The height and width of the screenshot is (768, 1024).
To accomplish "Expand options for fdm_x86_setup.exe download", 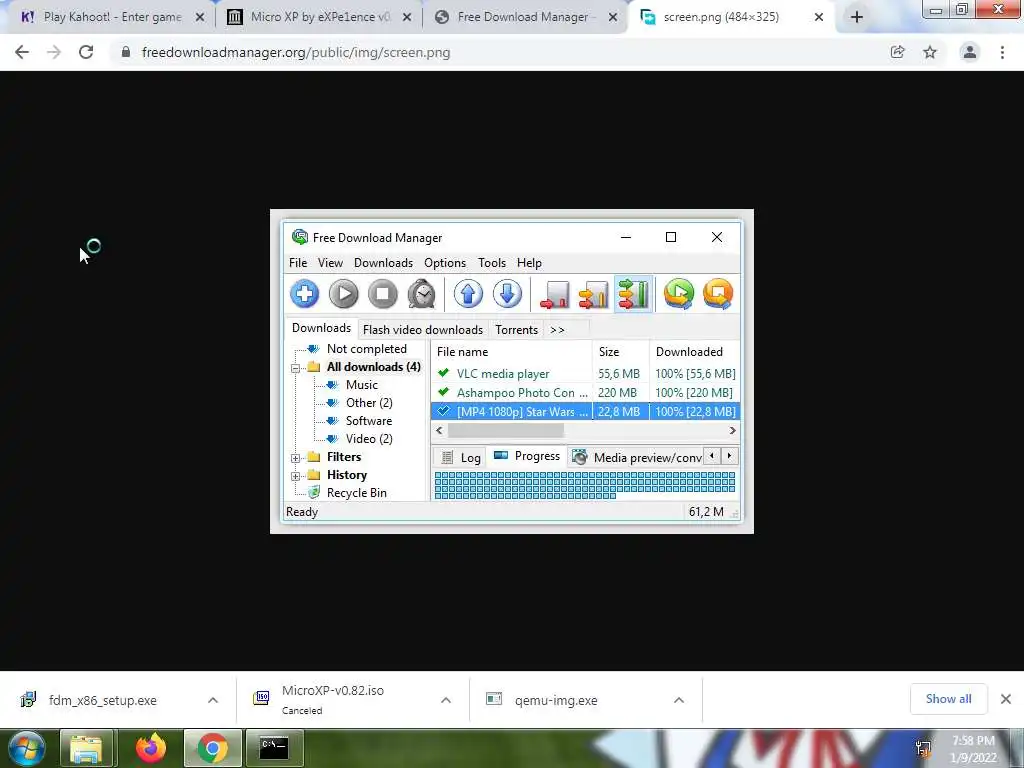I will [213, 700].
